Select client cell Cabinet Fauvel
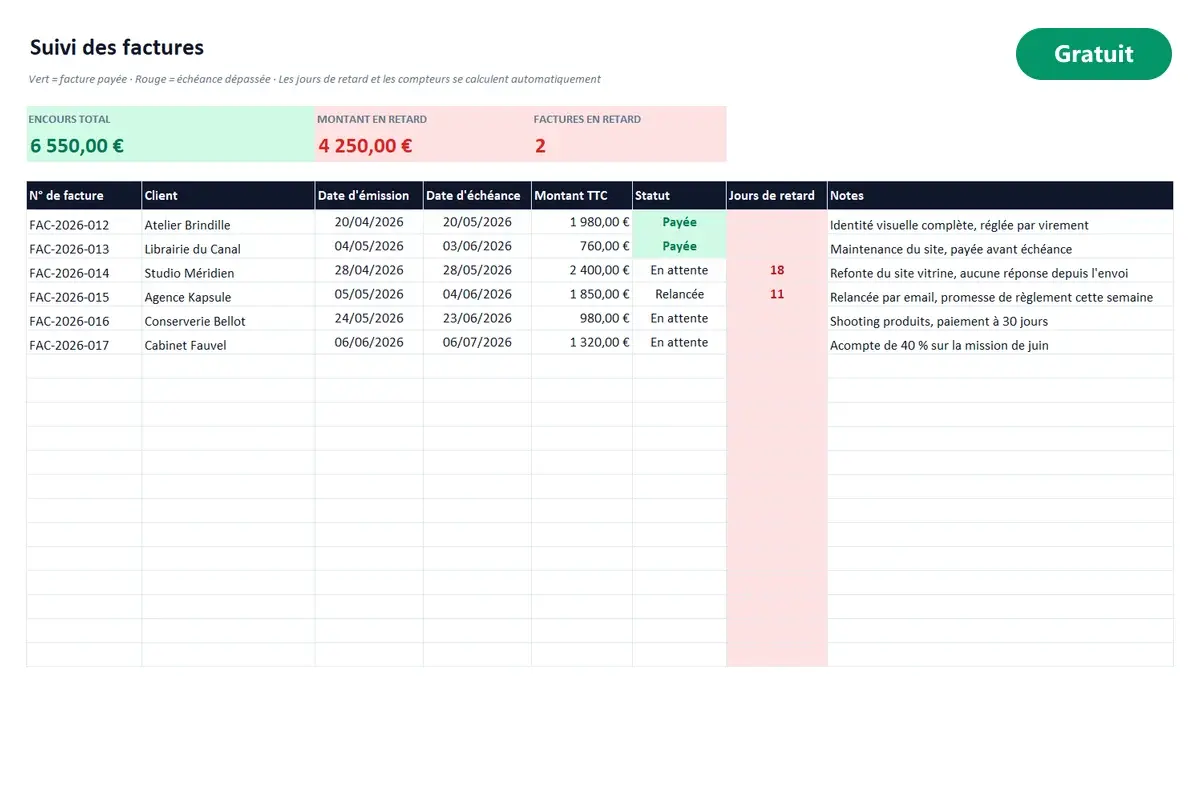The image size is (1200, 800). tap(228, 343)
